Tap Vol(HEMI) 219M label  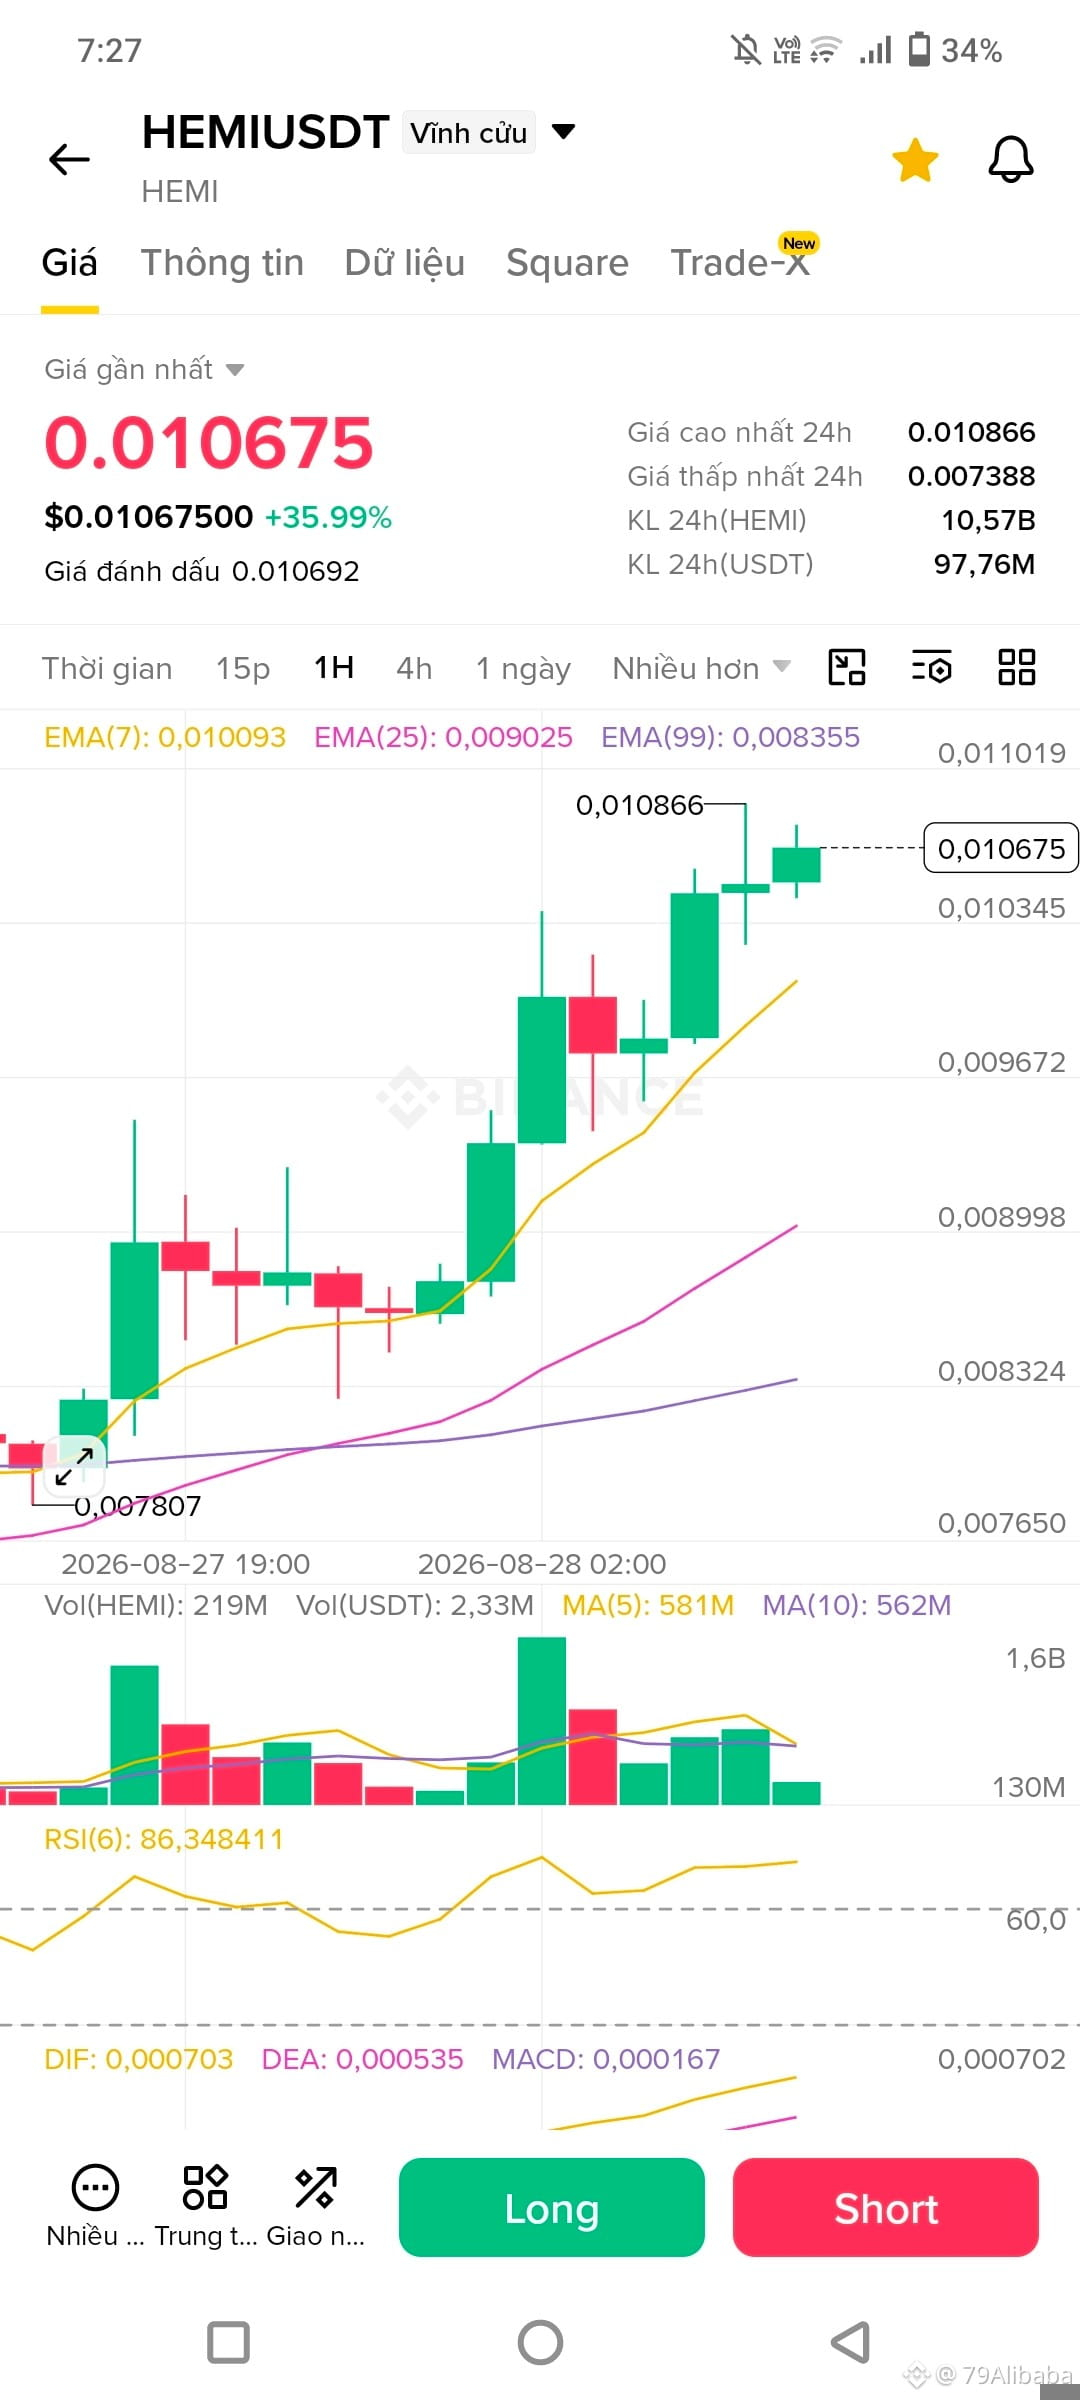156,1605
